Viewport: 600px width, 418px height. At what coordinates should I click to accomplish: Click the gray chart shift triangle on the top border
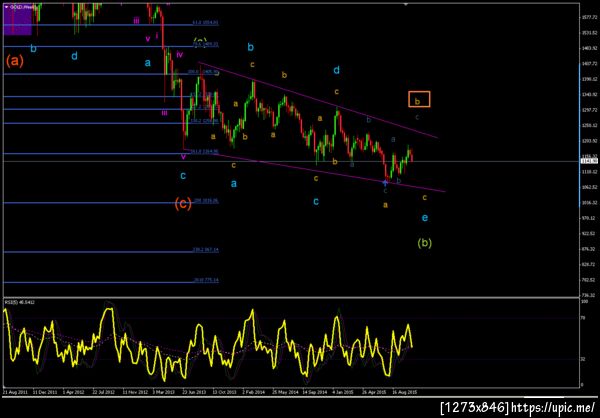(406, 5)
